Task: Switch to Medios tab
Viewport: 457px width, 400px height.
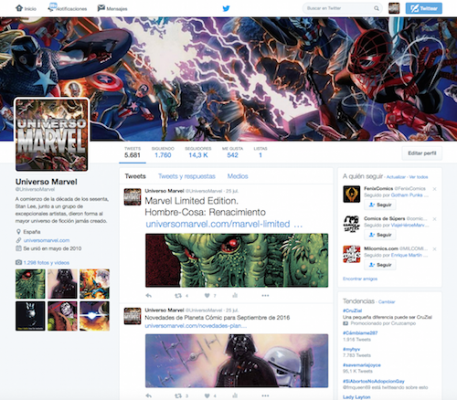Action: point(238,176)
